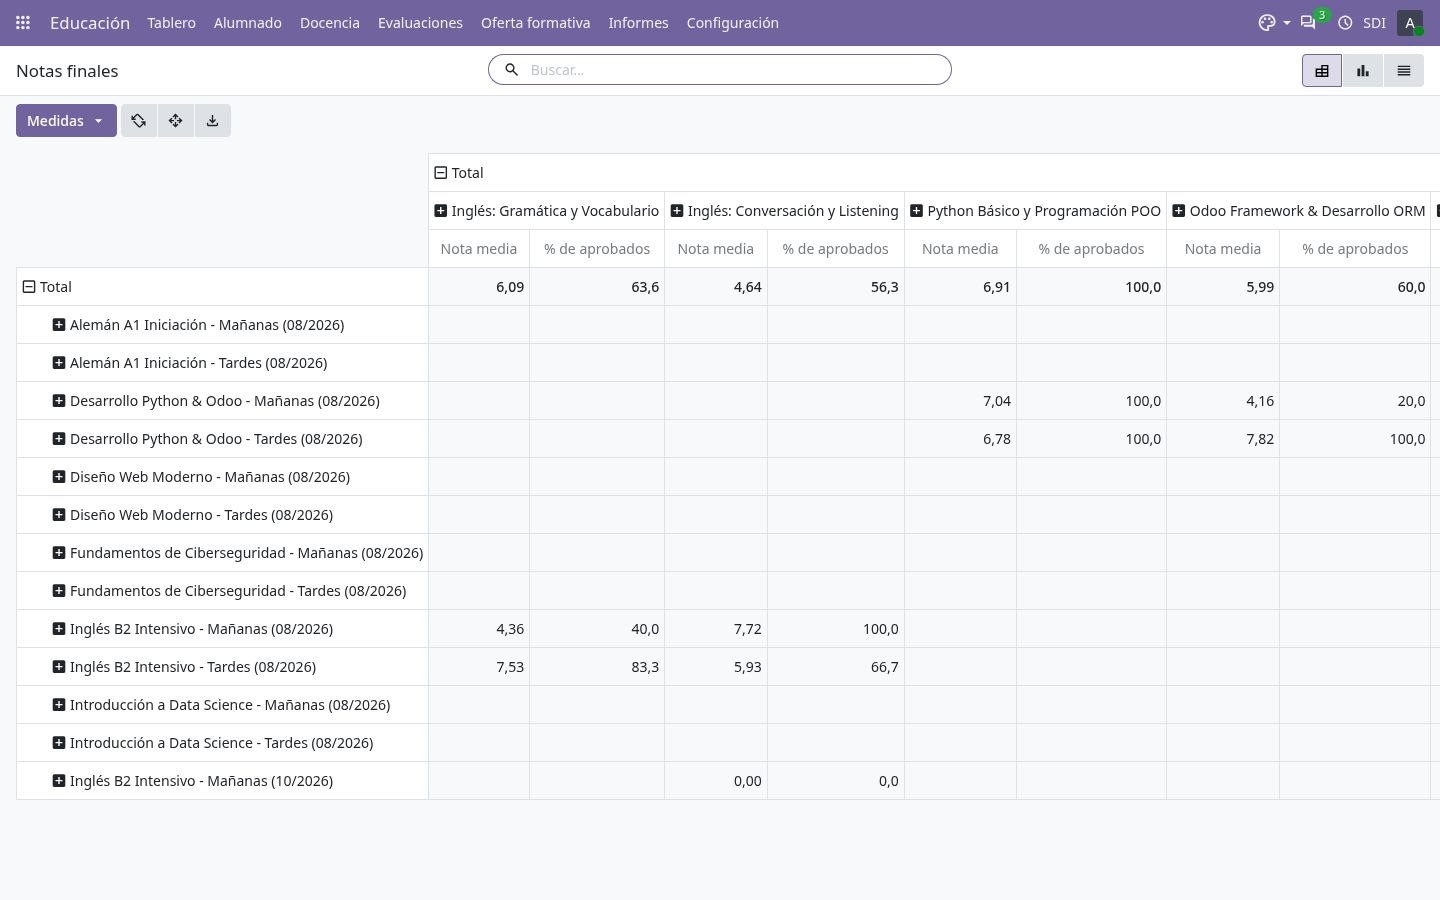The height and width of the screenshot is (900, 1440).
Task: Switch to graph view
Action: coord(1363,71)
